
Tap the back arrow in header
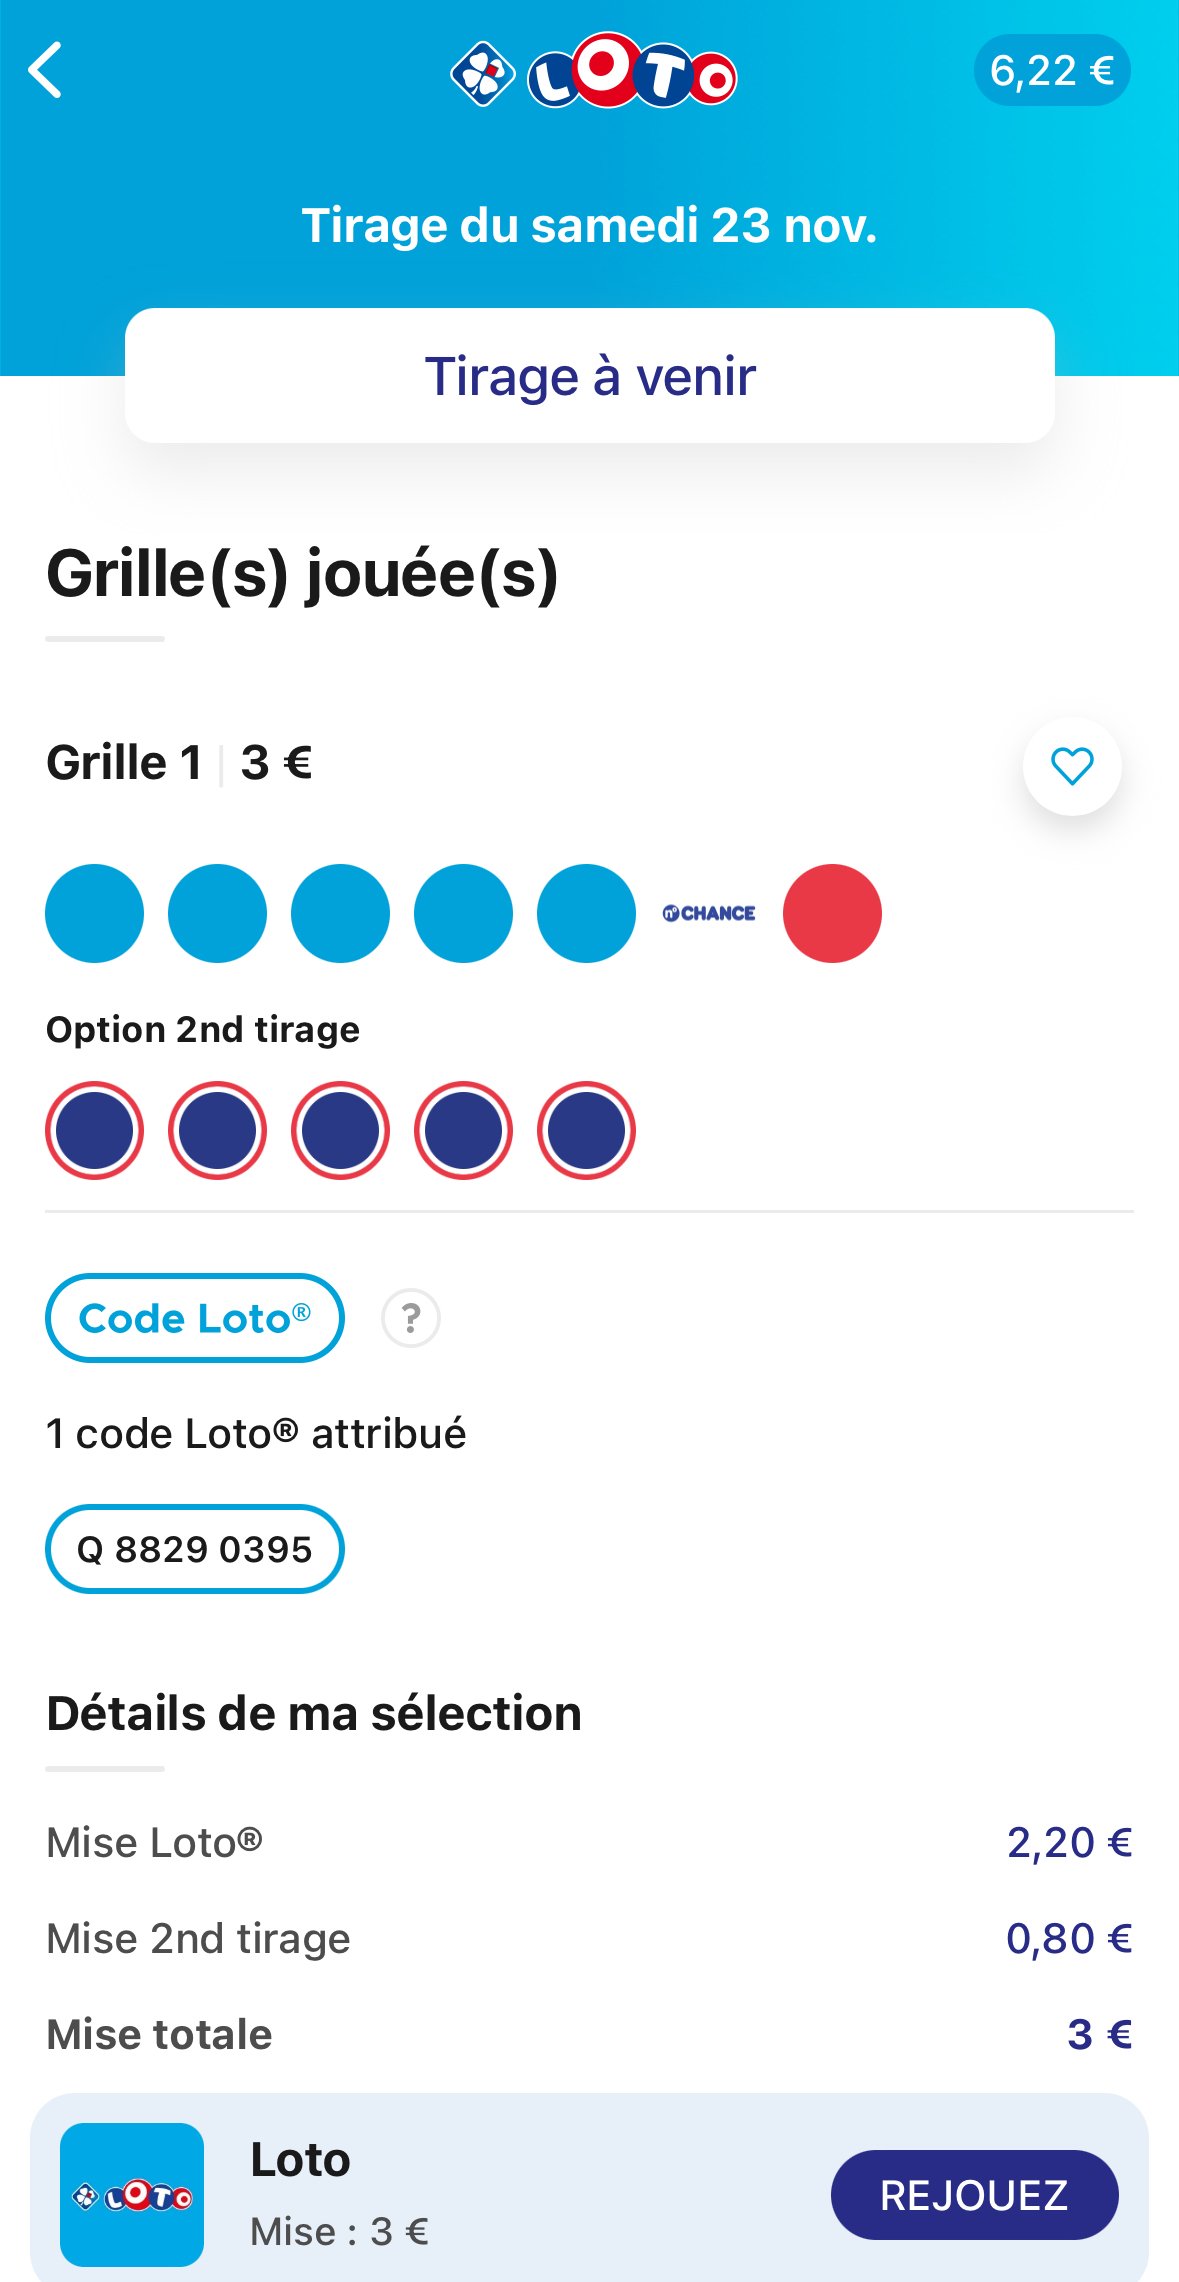click(x=46, y=70)
